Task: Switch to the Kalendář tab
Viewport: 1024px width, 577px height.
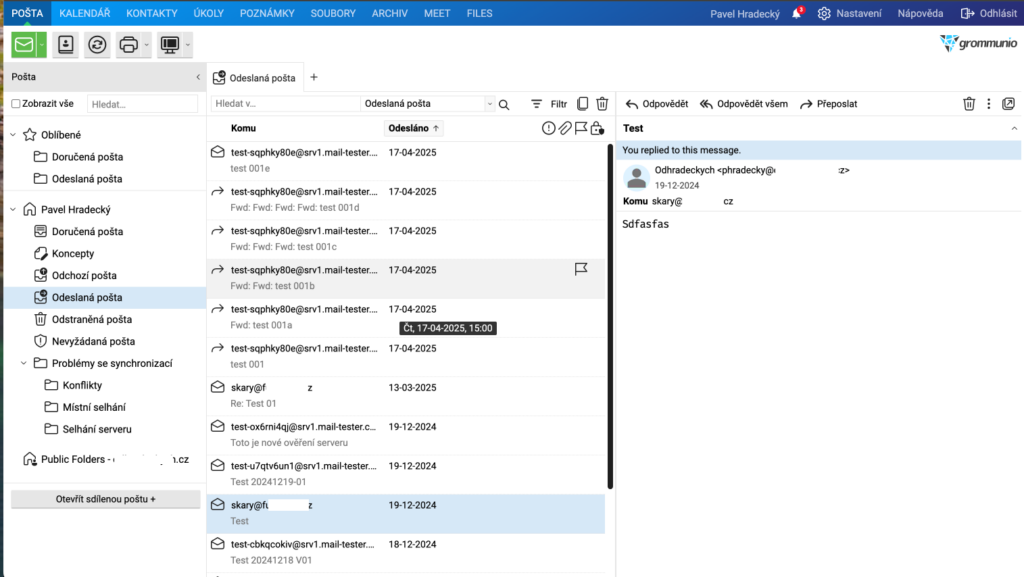Action: tap(85, 13)
